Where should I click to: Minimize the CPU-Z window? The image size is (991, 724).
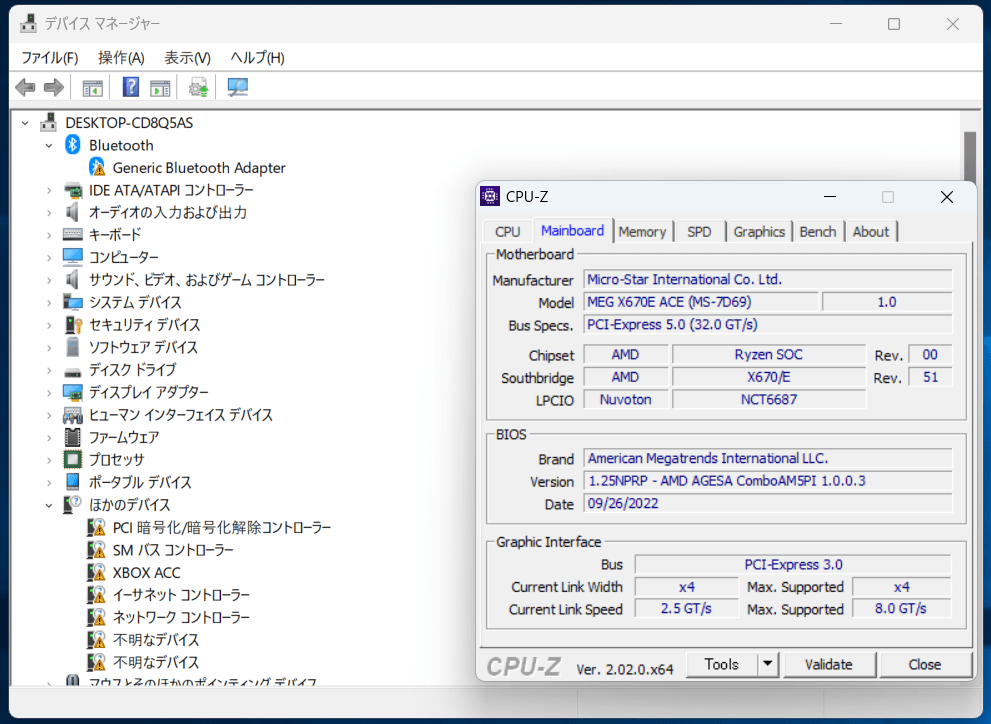point(830,197)
